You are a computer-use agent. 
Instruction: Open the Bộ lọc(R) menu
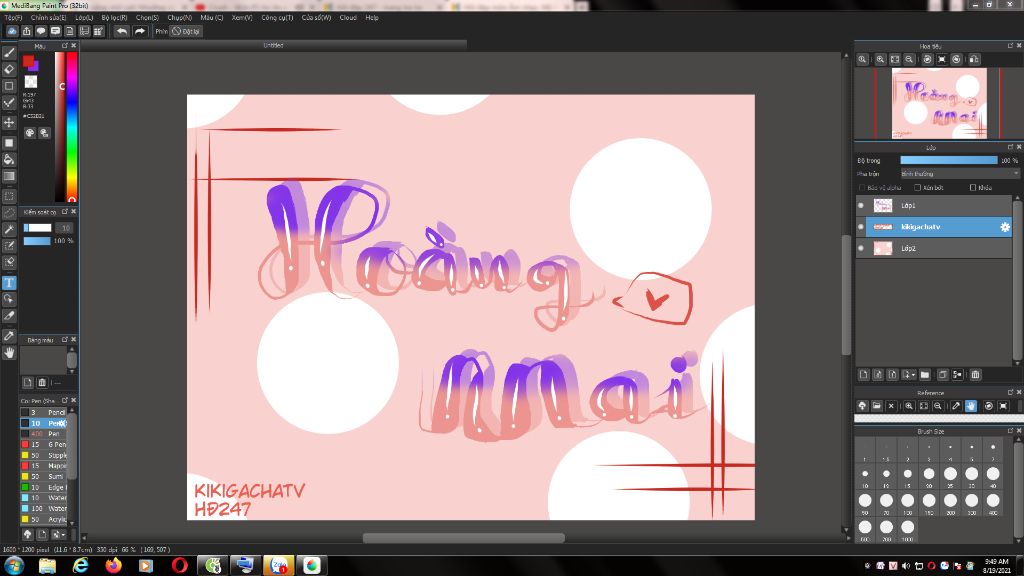(x=114, y=18)
